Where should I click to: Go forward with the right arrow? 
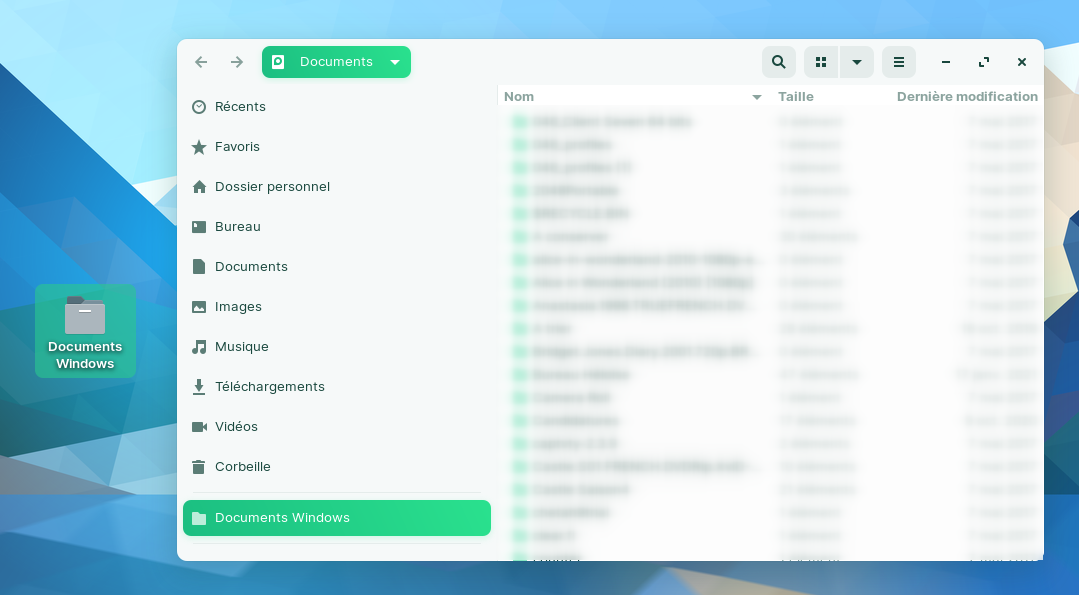click(x=237, y=62)
